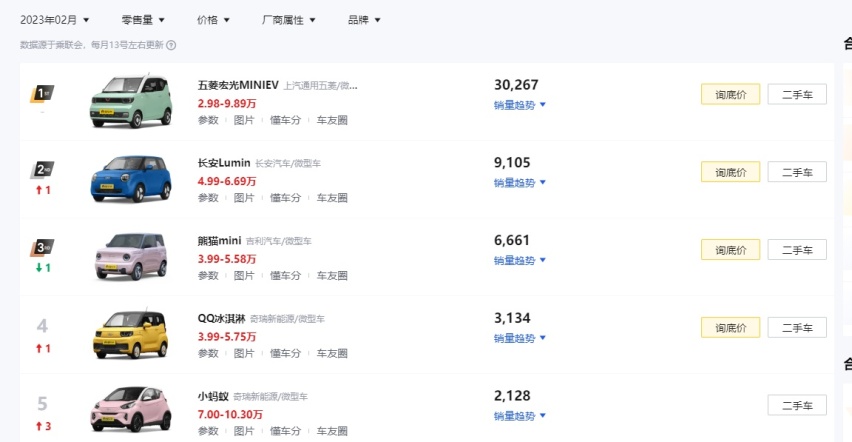This screenshot has width=852, height=442.
Task: Open the 熊猫mini car image
Action: pyautogui.click(x=131, y=257)
